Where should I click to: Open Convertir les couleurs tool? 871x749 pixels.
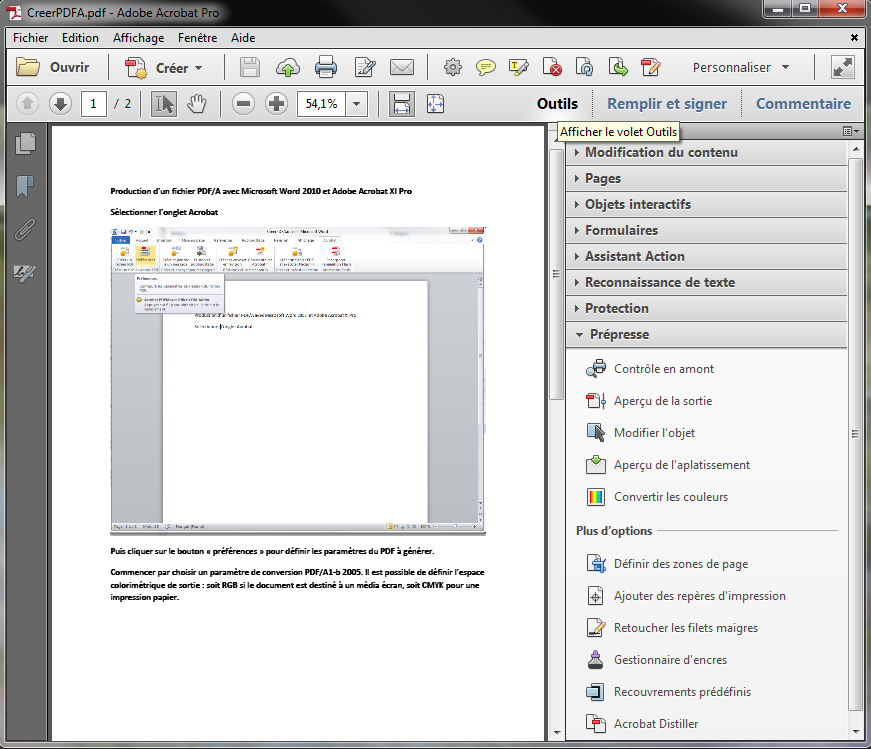[670, 497]
